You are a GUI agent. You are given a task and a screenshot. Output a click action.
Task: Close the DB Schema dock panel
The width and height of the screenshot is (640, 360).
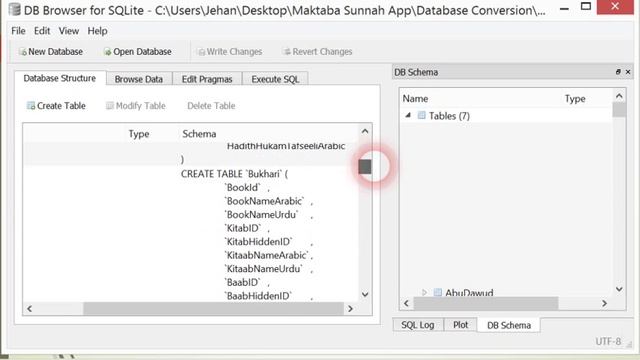[x=628, y=72]
